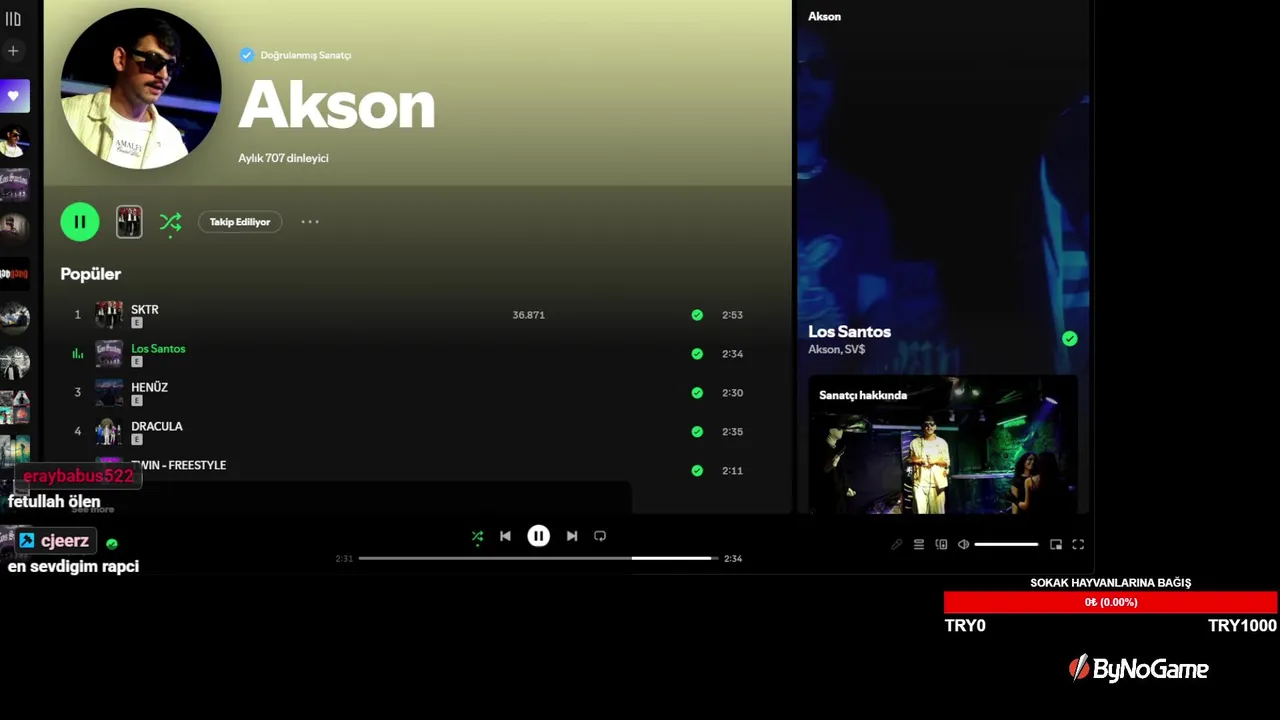This screenshot has height=720, width=1280.
Task: Open the mini player icon
Action: click(1056, 545)
